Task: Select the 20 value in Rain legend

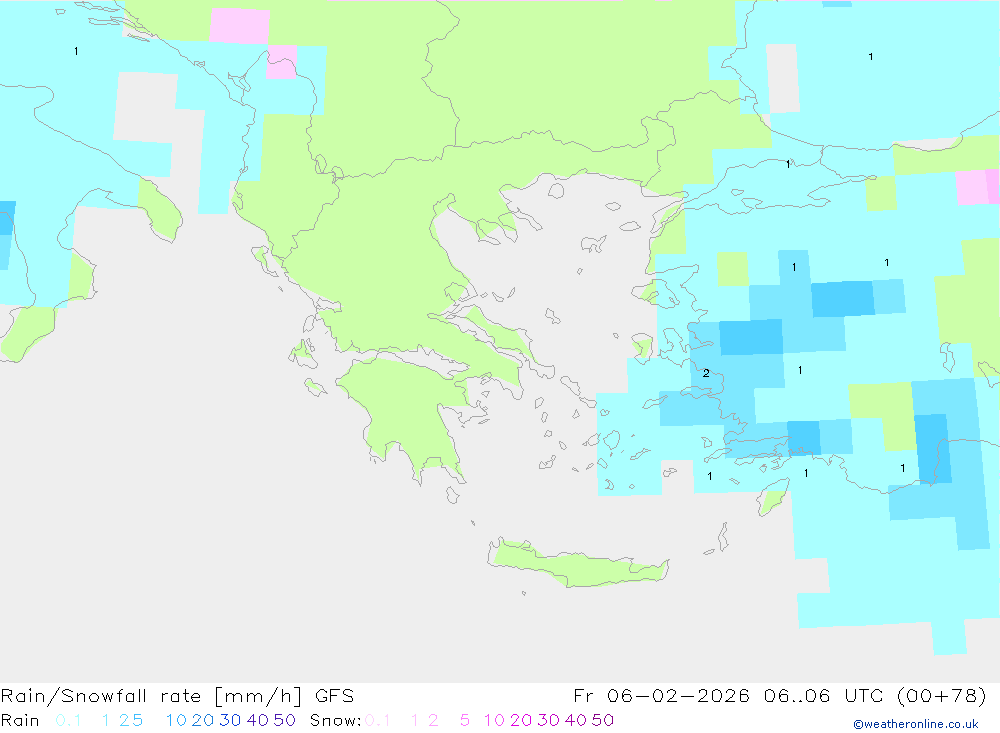Action: 203,720
